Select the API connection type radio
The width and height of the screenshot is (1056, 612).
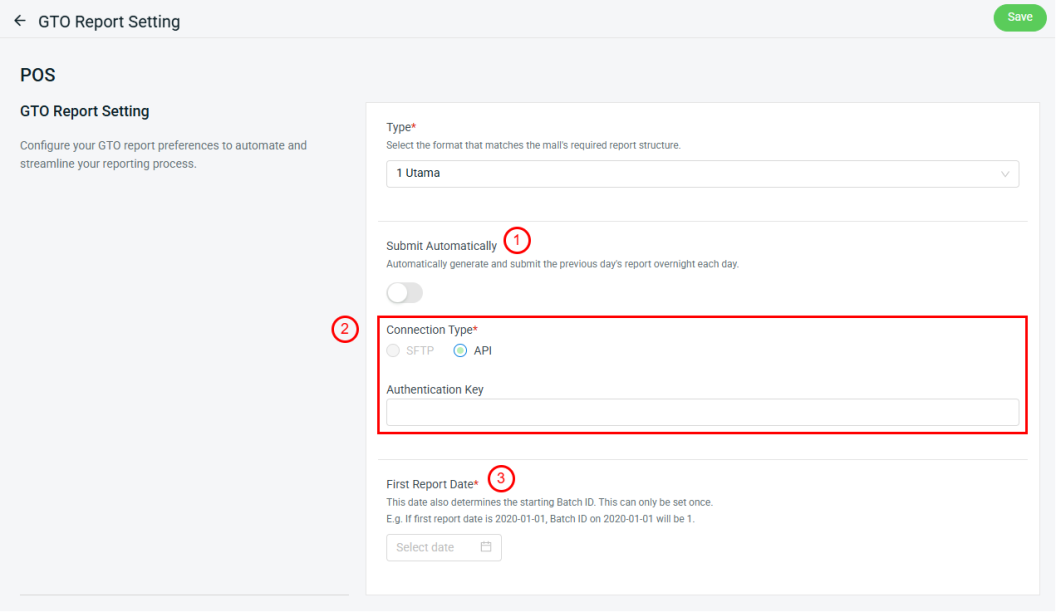click(460, 351)
